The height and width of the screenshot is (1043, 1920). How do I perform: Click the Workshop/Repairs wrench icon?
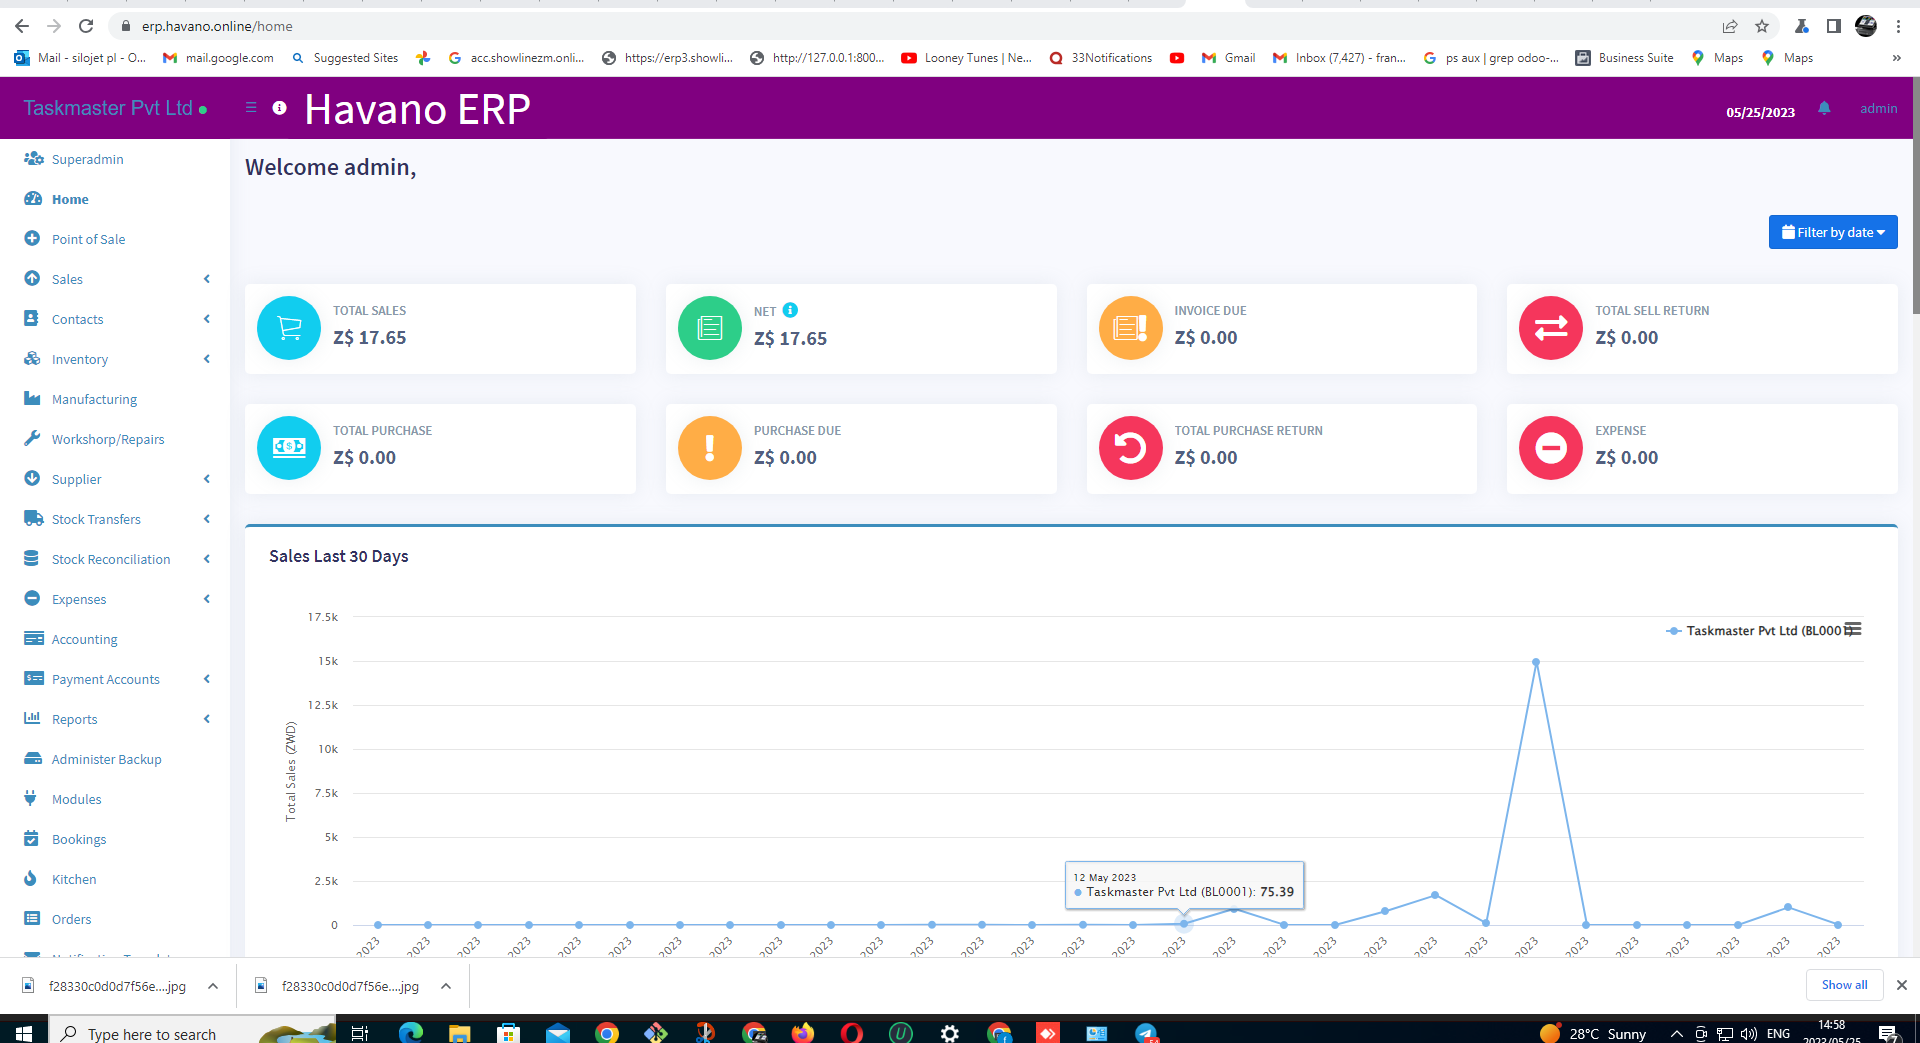32,439
